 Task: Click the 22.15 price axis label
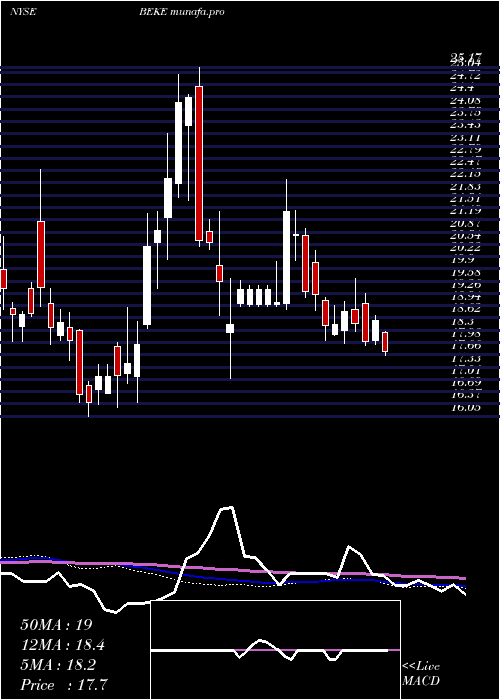point(466,174)
